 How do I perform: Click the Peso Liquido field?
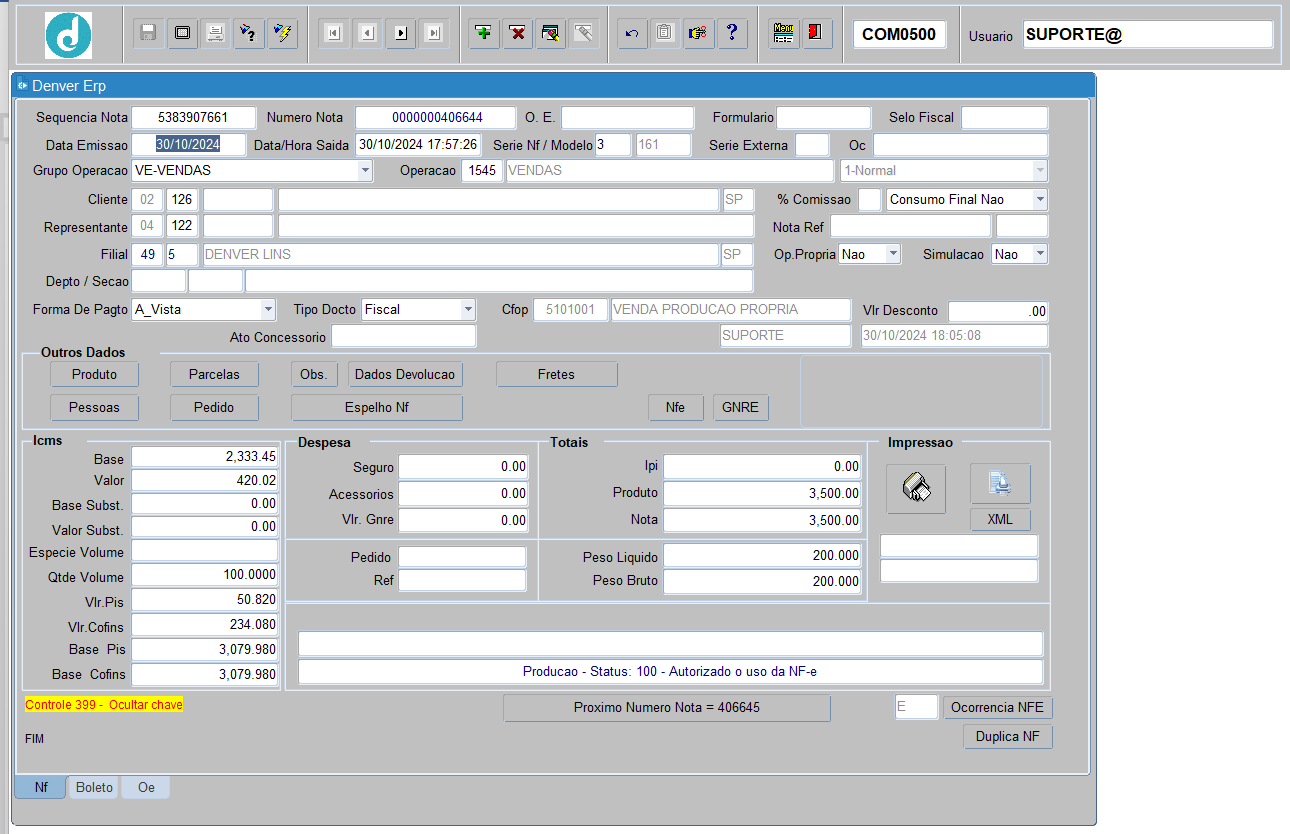point(763,555)
